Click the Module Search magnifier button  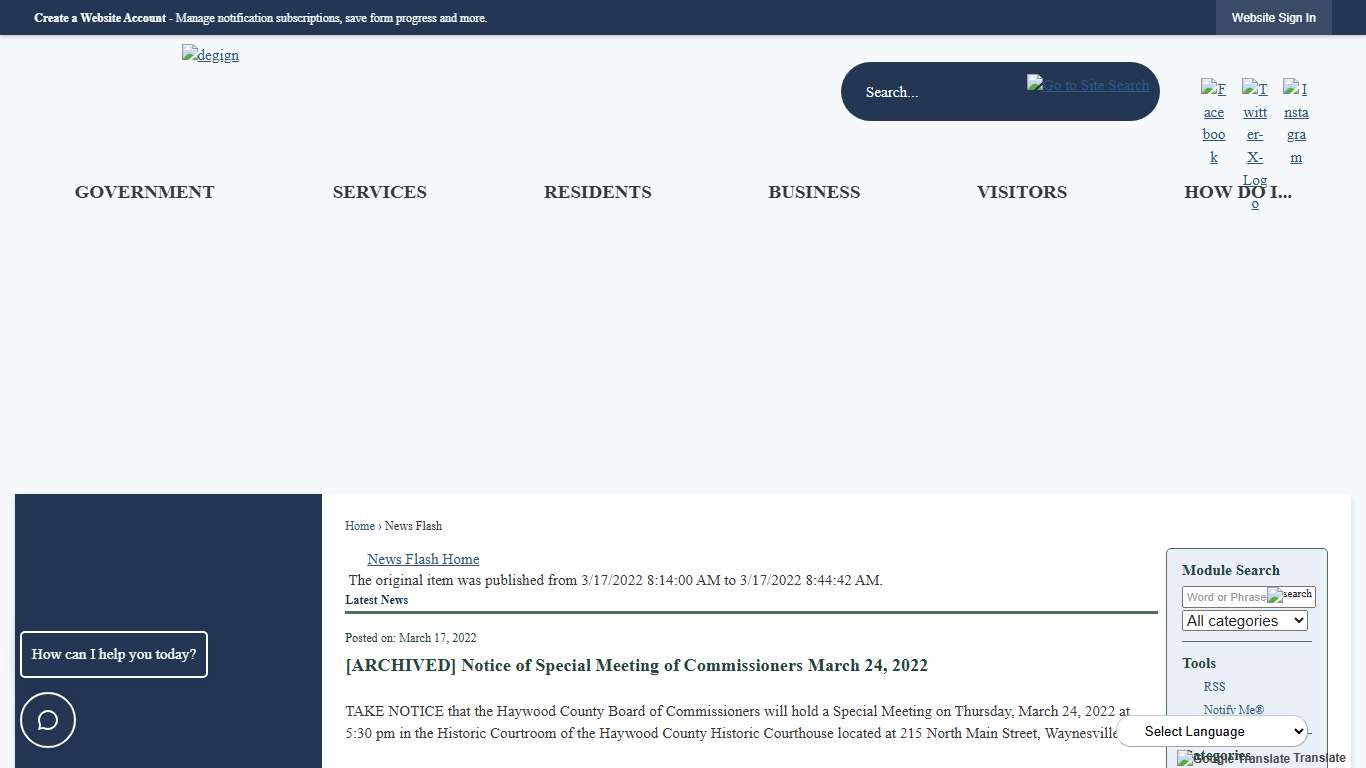(1290, 595)
